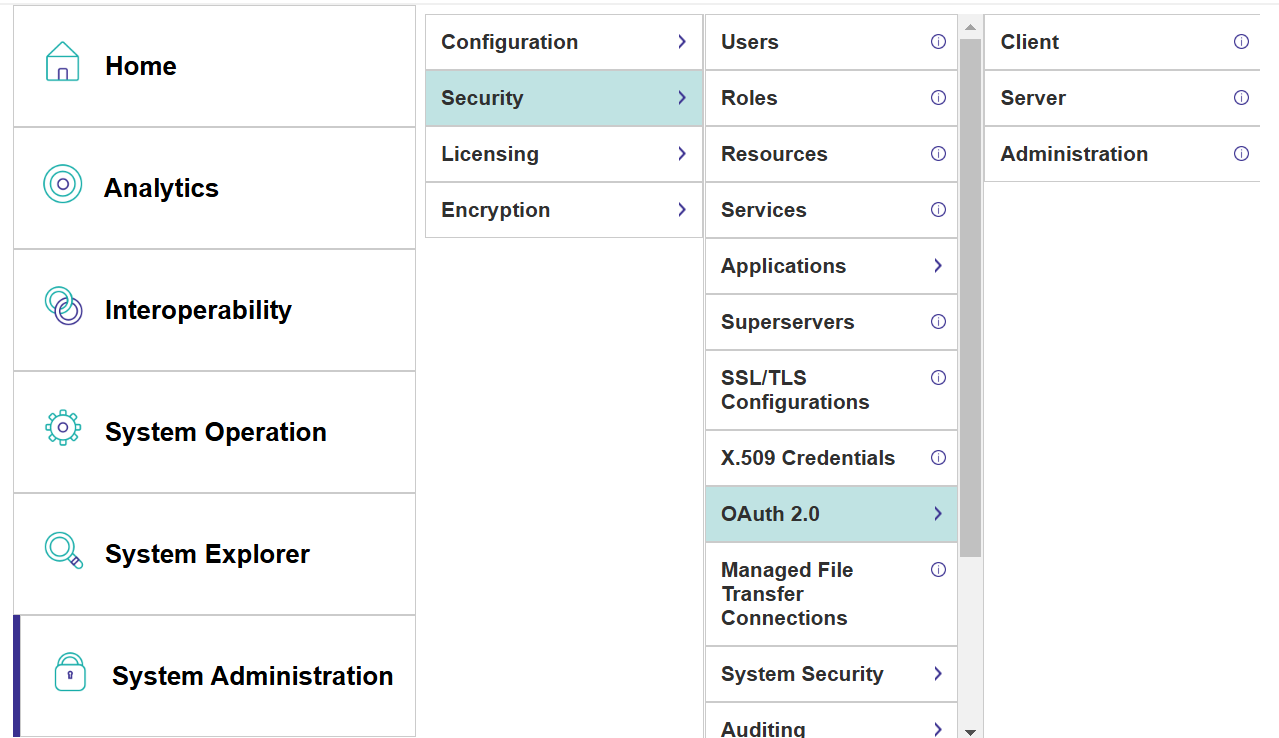Screen dimensions: 1279x738
Task: Expand the System Security chevron
Action: 938,674
